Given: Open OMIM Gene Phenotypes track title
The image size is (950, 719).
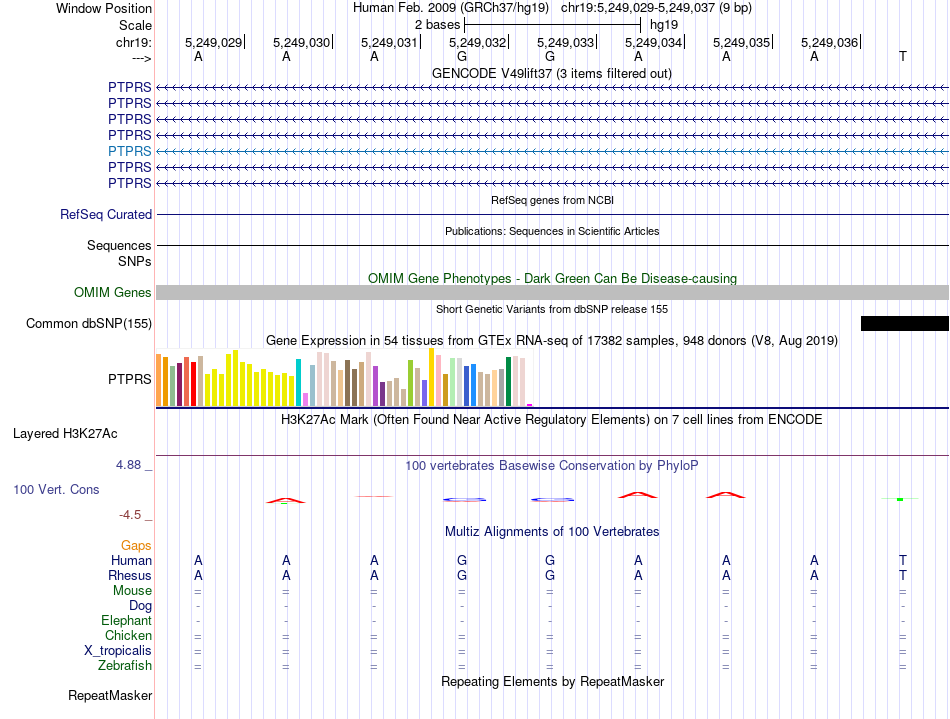Looking at the screenshot, I should pyautogui.click(x=552, y=278).
